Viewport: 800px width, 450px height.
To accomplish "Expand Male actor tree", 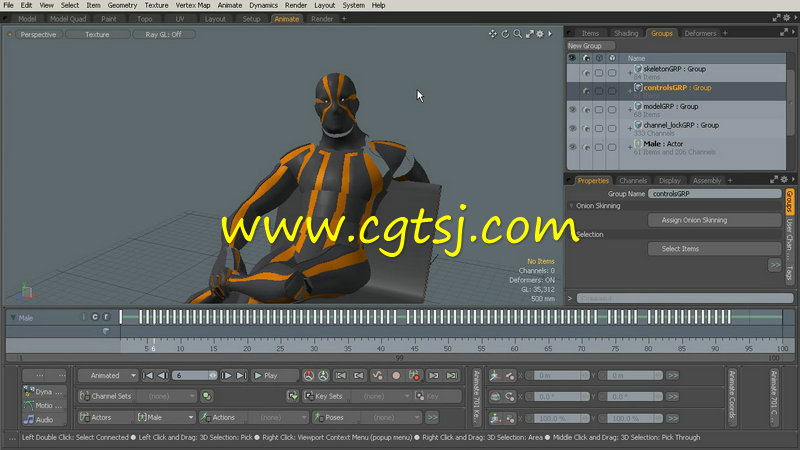I will tap(630, 147).
